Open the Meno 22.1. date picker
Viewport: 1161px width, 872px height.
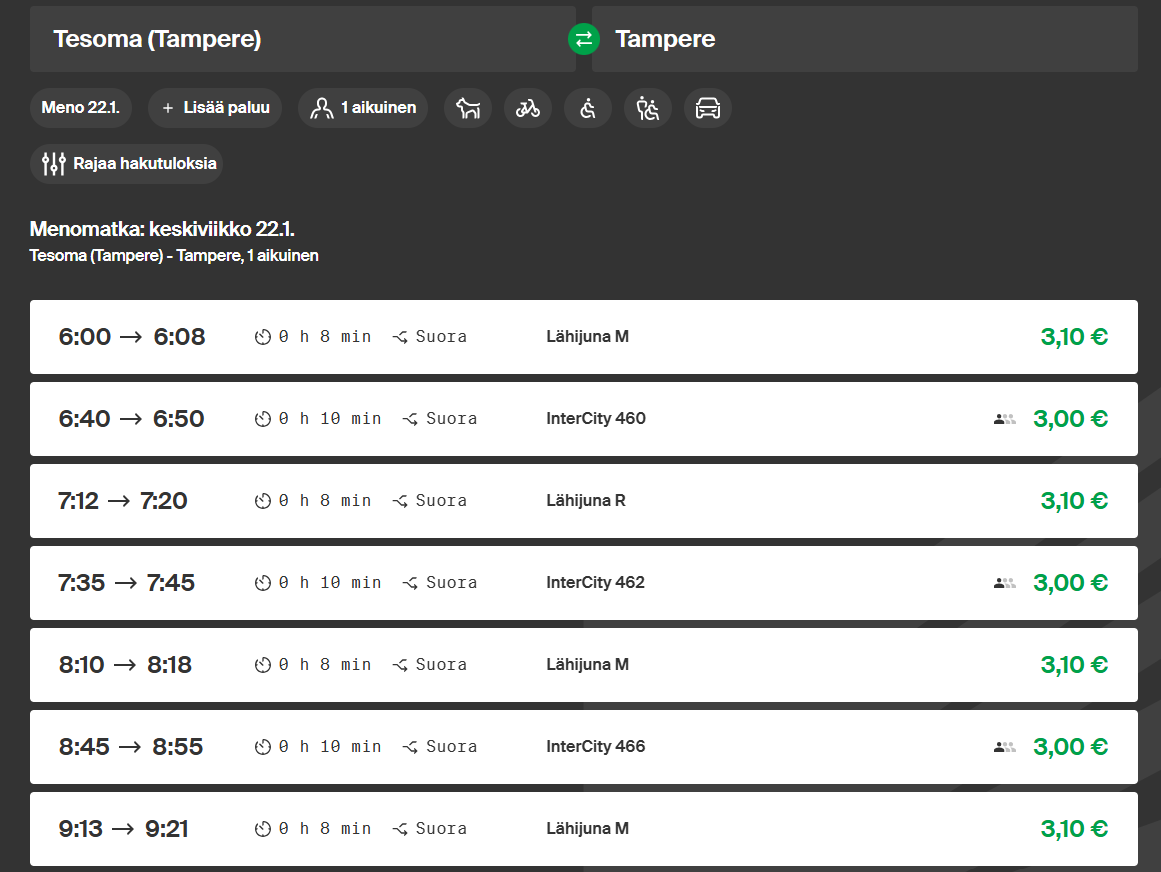[80, 108]
